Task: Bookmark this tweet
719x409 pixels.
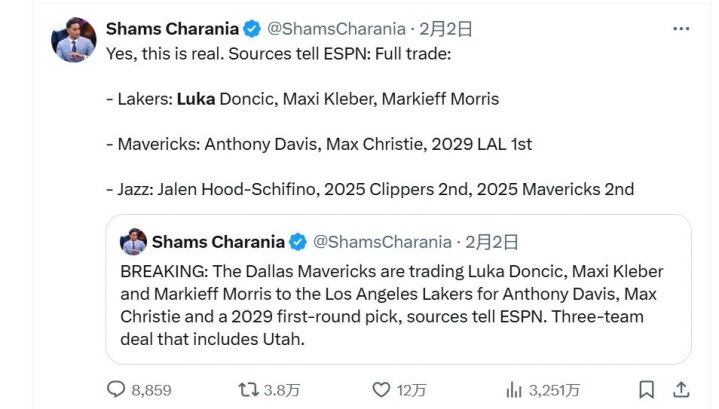Action: tap(647, 390)
